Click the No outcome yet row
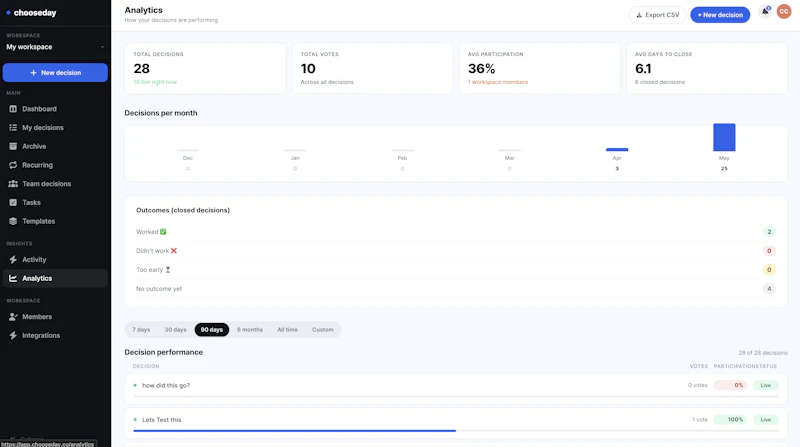This screenshot has width=800, height=447. point(456,289)
